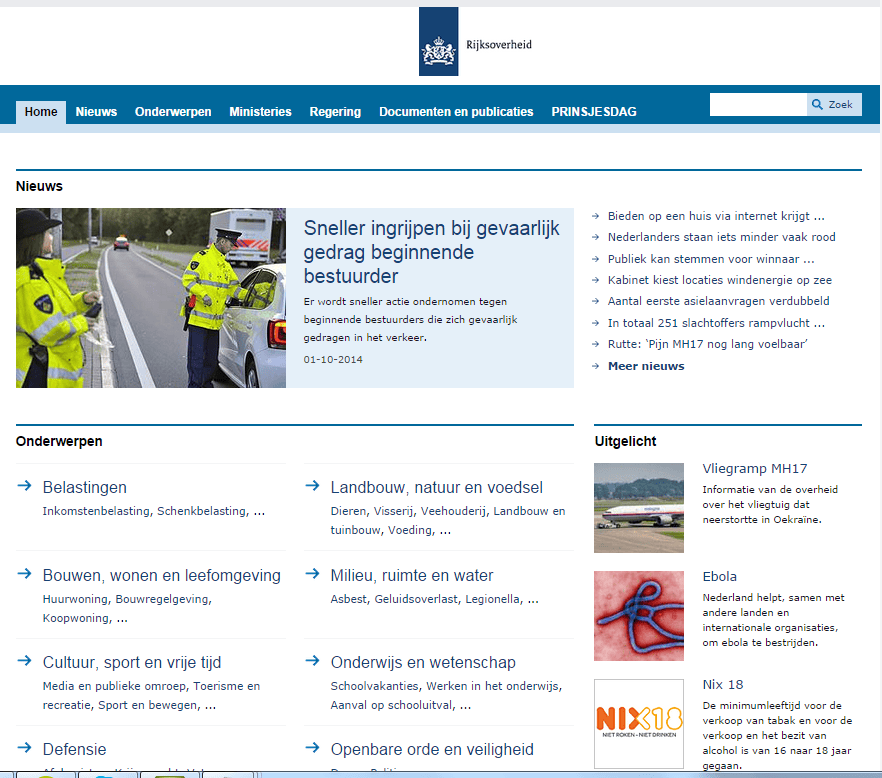The width and height of the screenshot is (882, 778).
Task: Open 'In totaal 251 slachtoffers rampvlucht' link
Action: click(x=716, y=323)
